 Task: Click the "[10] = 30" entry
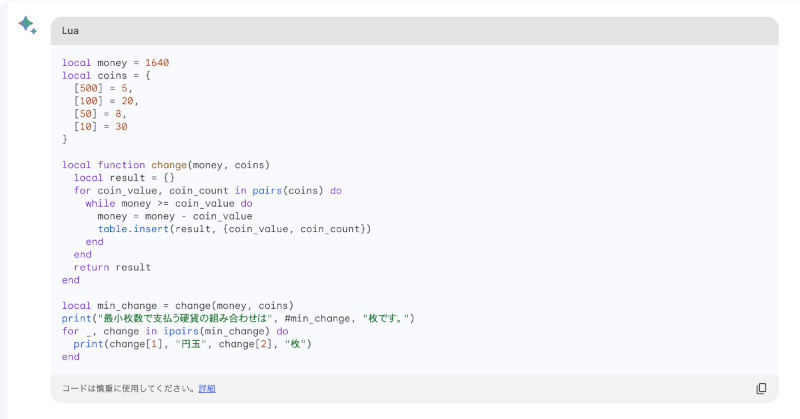(100, 127)
